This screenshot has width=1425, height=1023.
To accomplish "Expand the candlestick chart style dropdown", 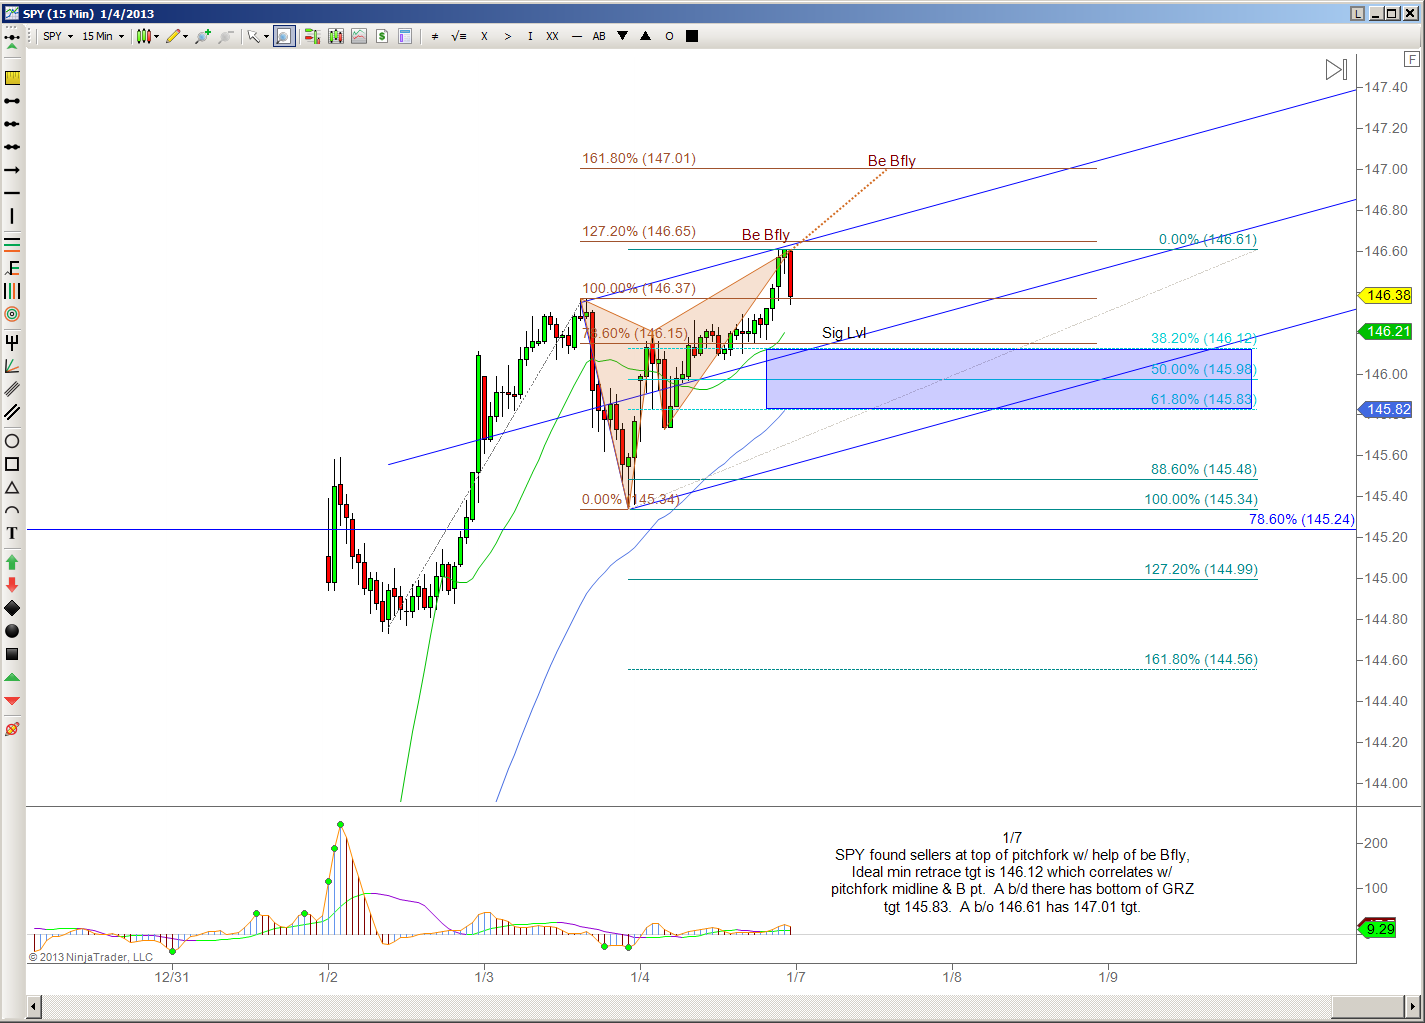I will (x=148, y=36).
